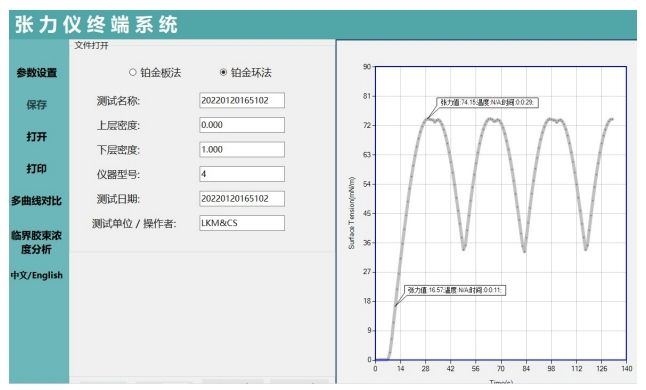Click the 测试名称 label

(118, 101)
